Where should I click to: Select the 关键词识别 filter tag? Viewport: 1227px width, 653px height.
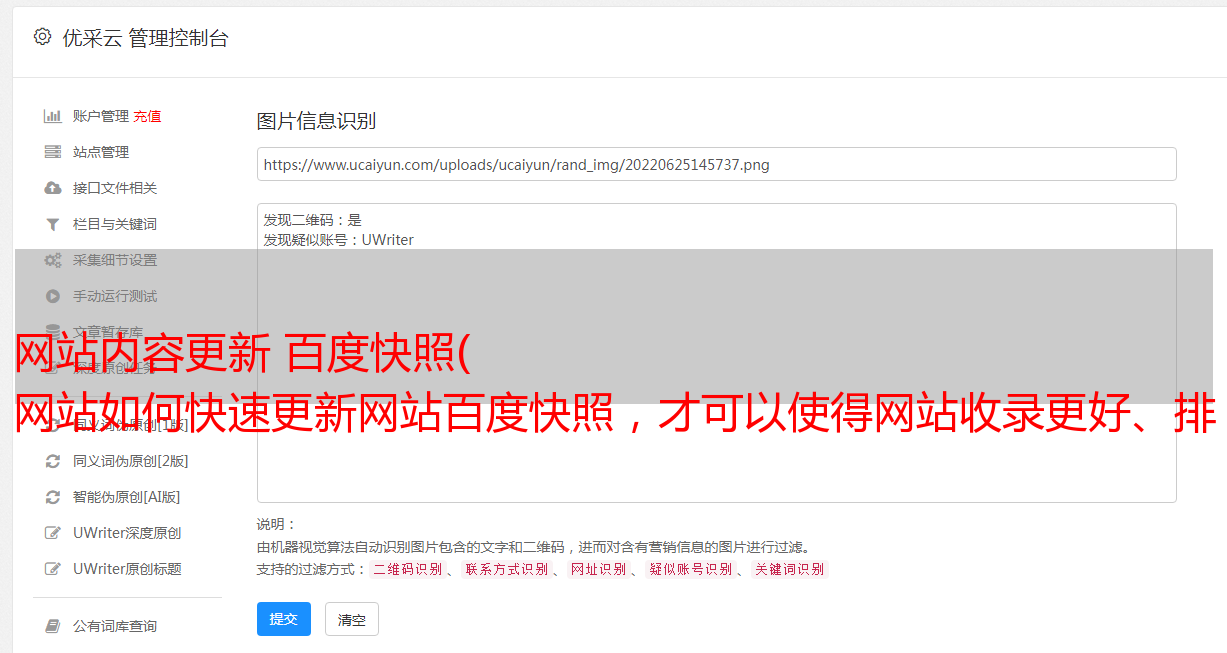(790, 569)
